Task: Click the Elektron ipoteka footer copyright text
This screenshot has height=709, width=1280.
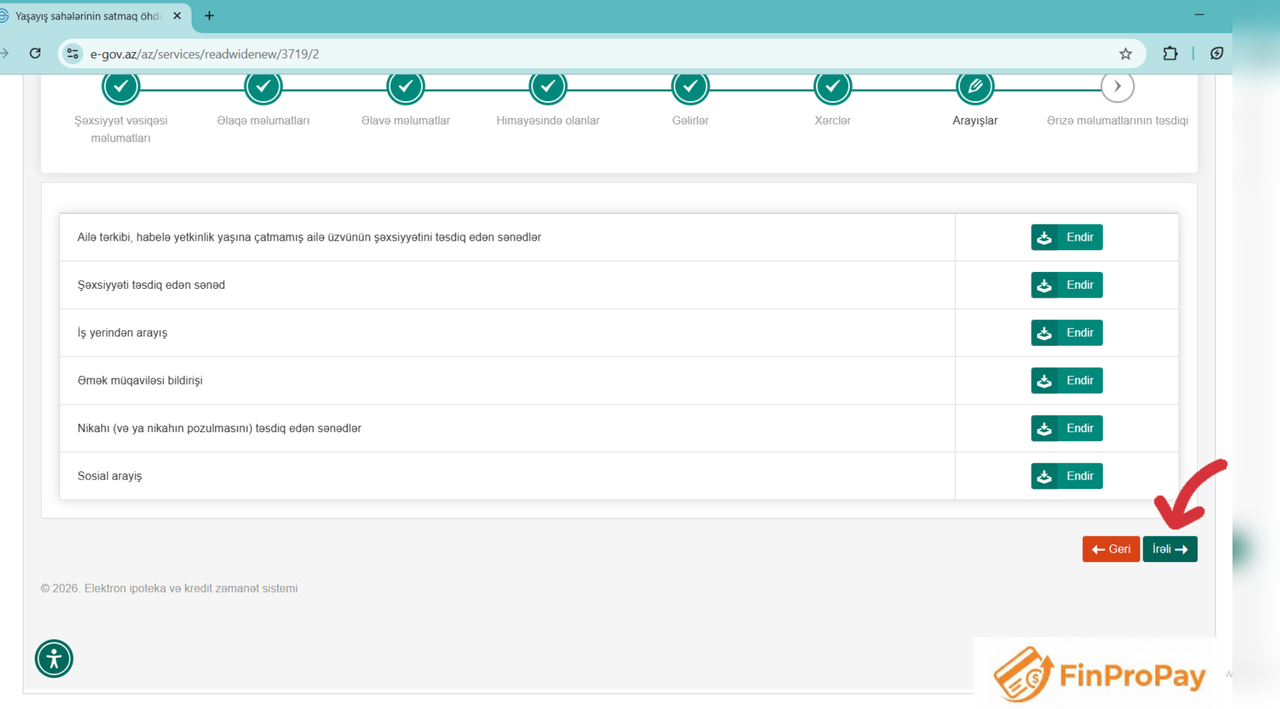Action: coord(169,588)
